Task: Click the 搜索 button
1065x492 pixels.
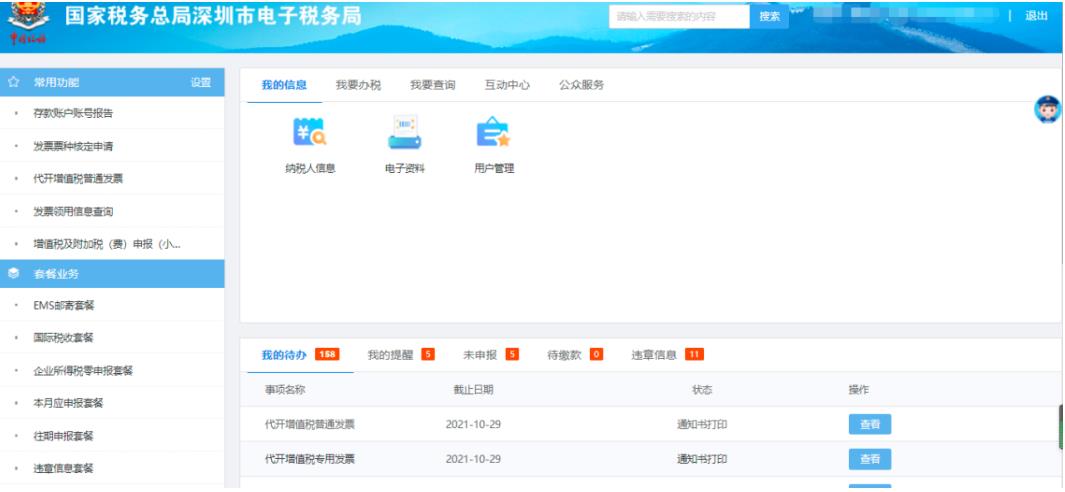Action: [769, 17]
